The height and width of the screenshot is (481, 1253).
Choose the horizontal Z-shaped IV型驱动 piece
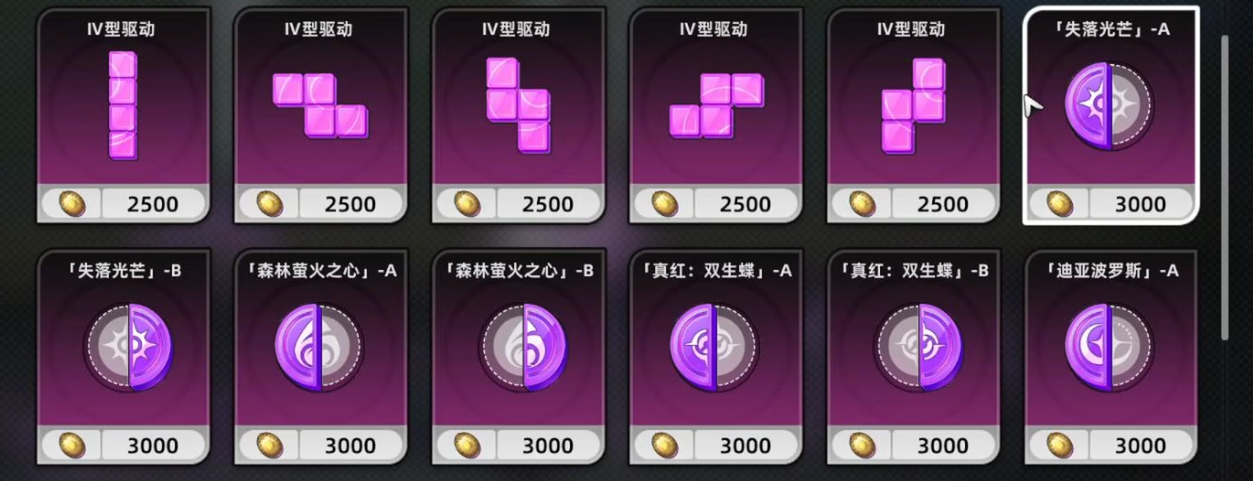click(320, 105)
